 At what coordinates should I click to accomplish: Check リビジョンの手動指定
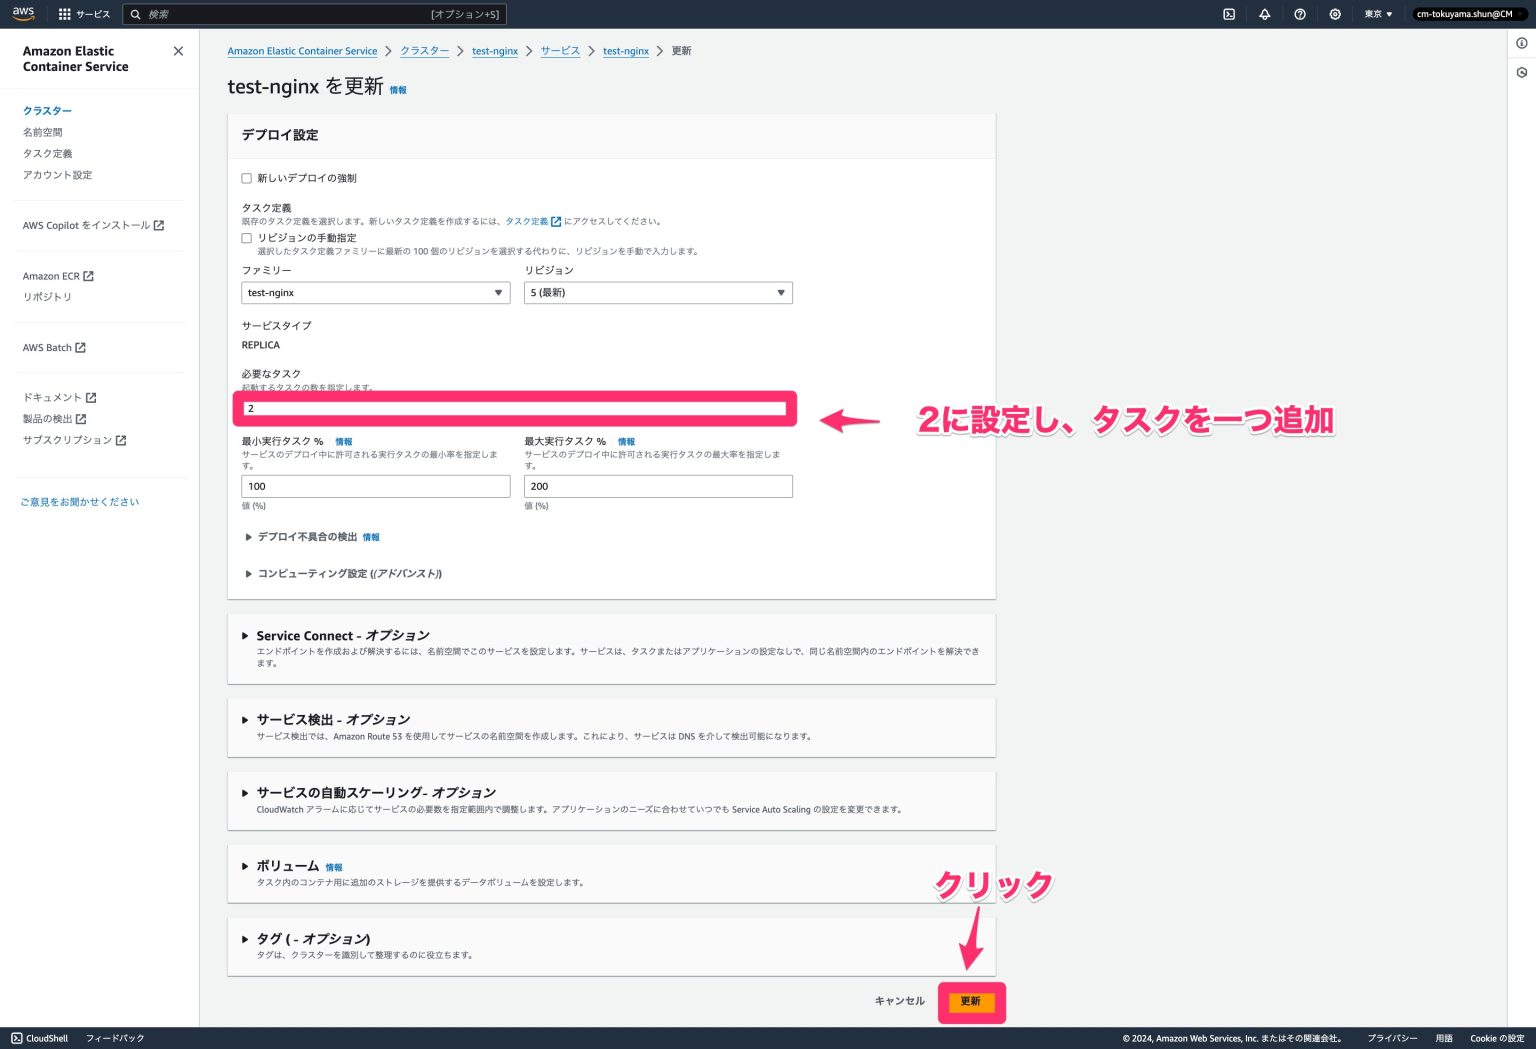[x=246, y=238]
